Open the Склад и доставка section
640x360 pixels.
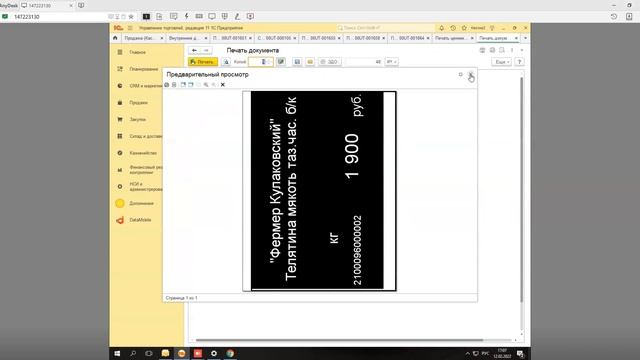coord(145,136)
